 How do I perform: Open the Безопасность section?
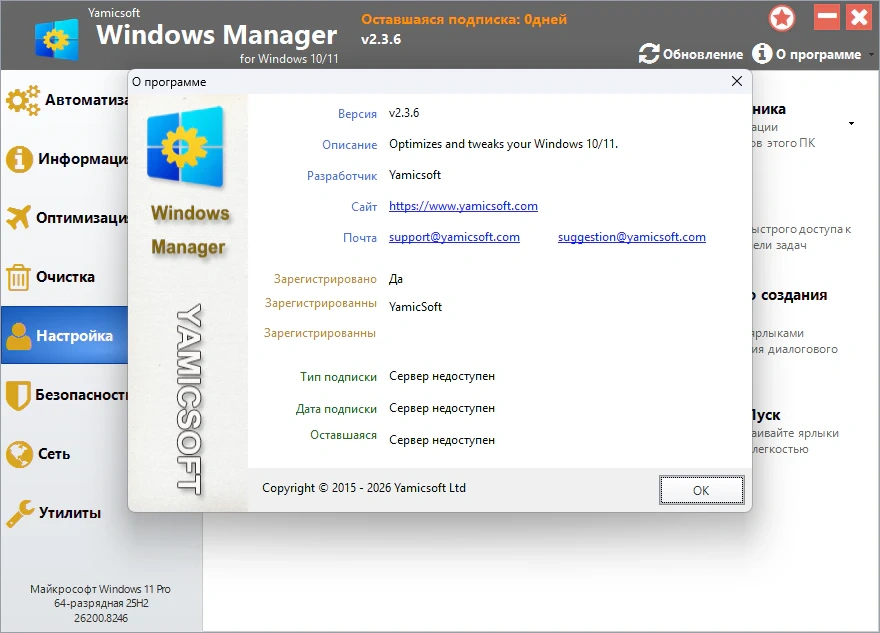click(64, 395)
